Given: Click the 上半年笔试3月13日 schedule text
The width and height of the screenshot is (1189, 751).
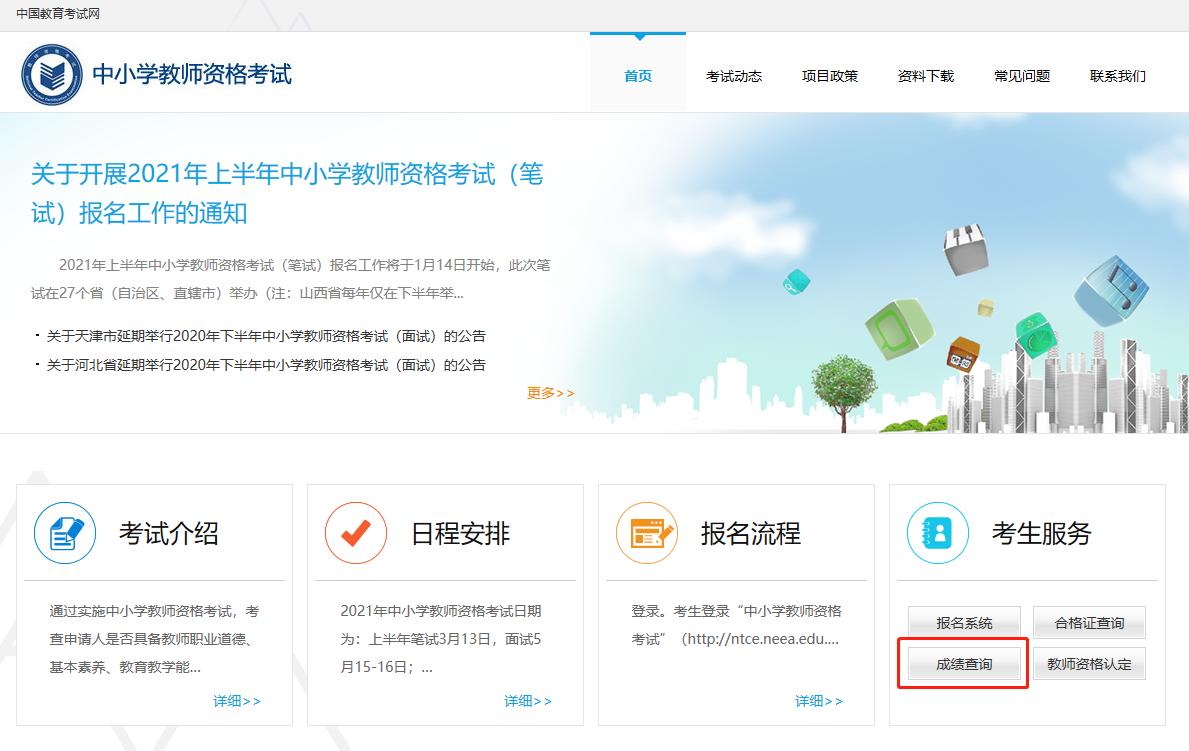Looking at the screenshot, I should pyautogui.click(x=441, y=639).
